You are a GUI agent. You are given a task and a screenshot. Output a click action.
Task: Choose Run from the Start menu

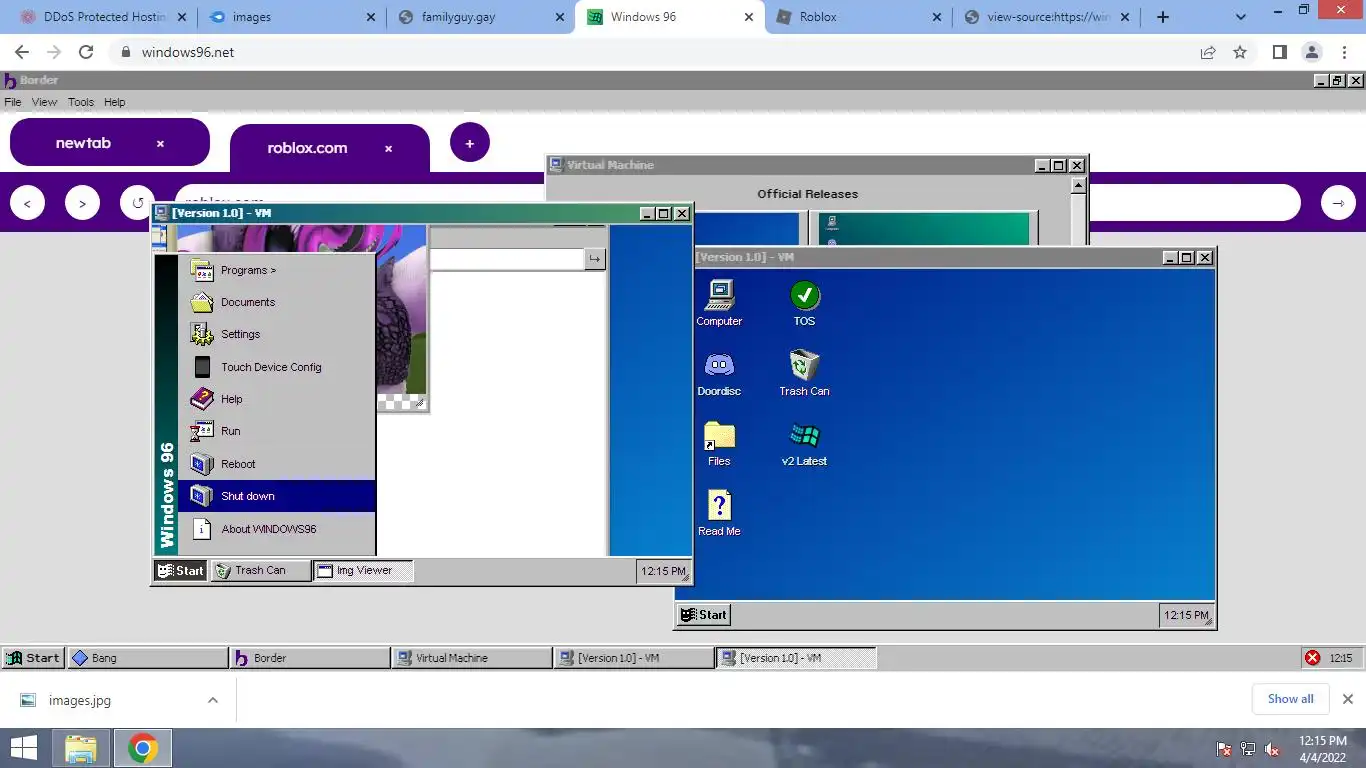(x=277, y=431)
